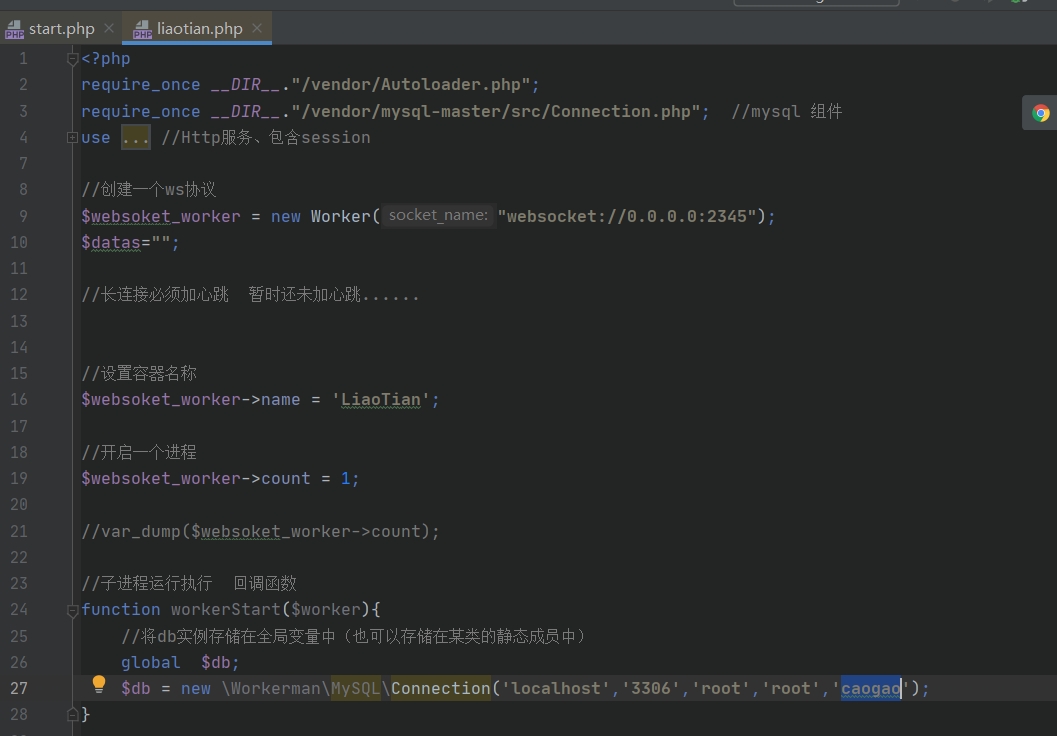Switch to the start.php tab
This screenshot has width=1057, height=736.
pyautogui.click(x=61, y=28)
